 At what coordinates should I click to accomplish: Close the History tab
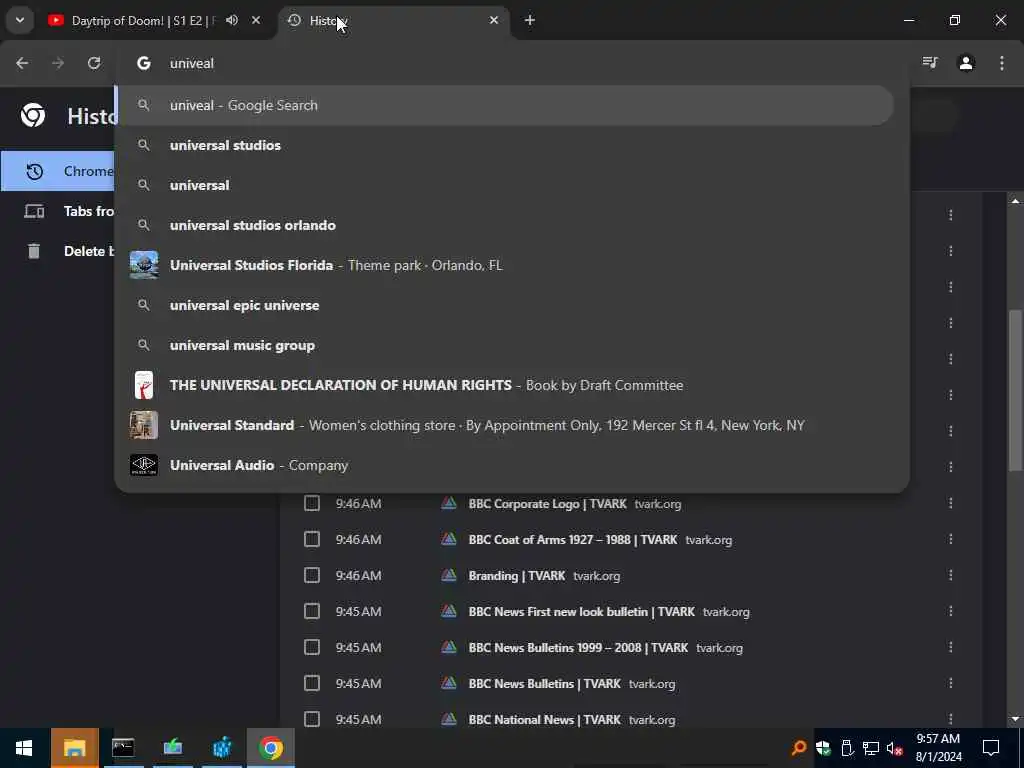(x=494, y=20)
